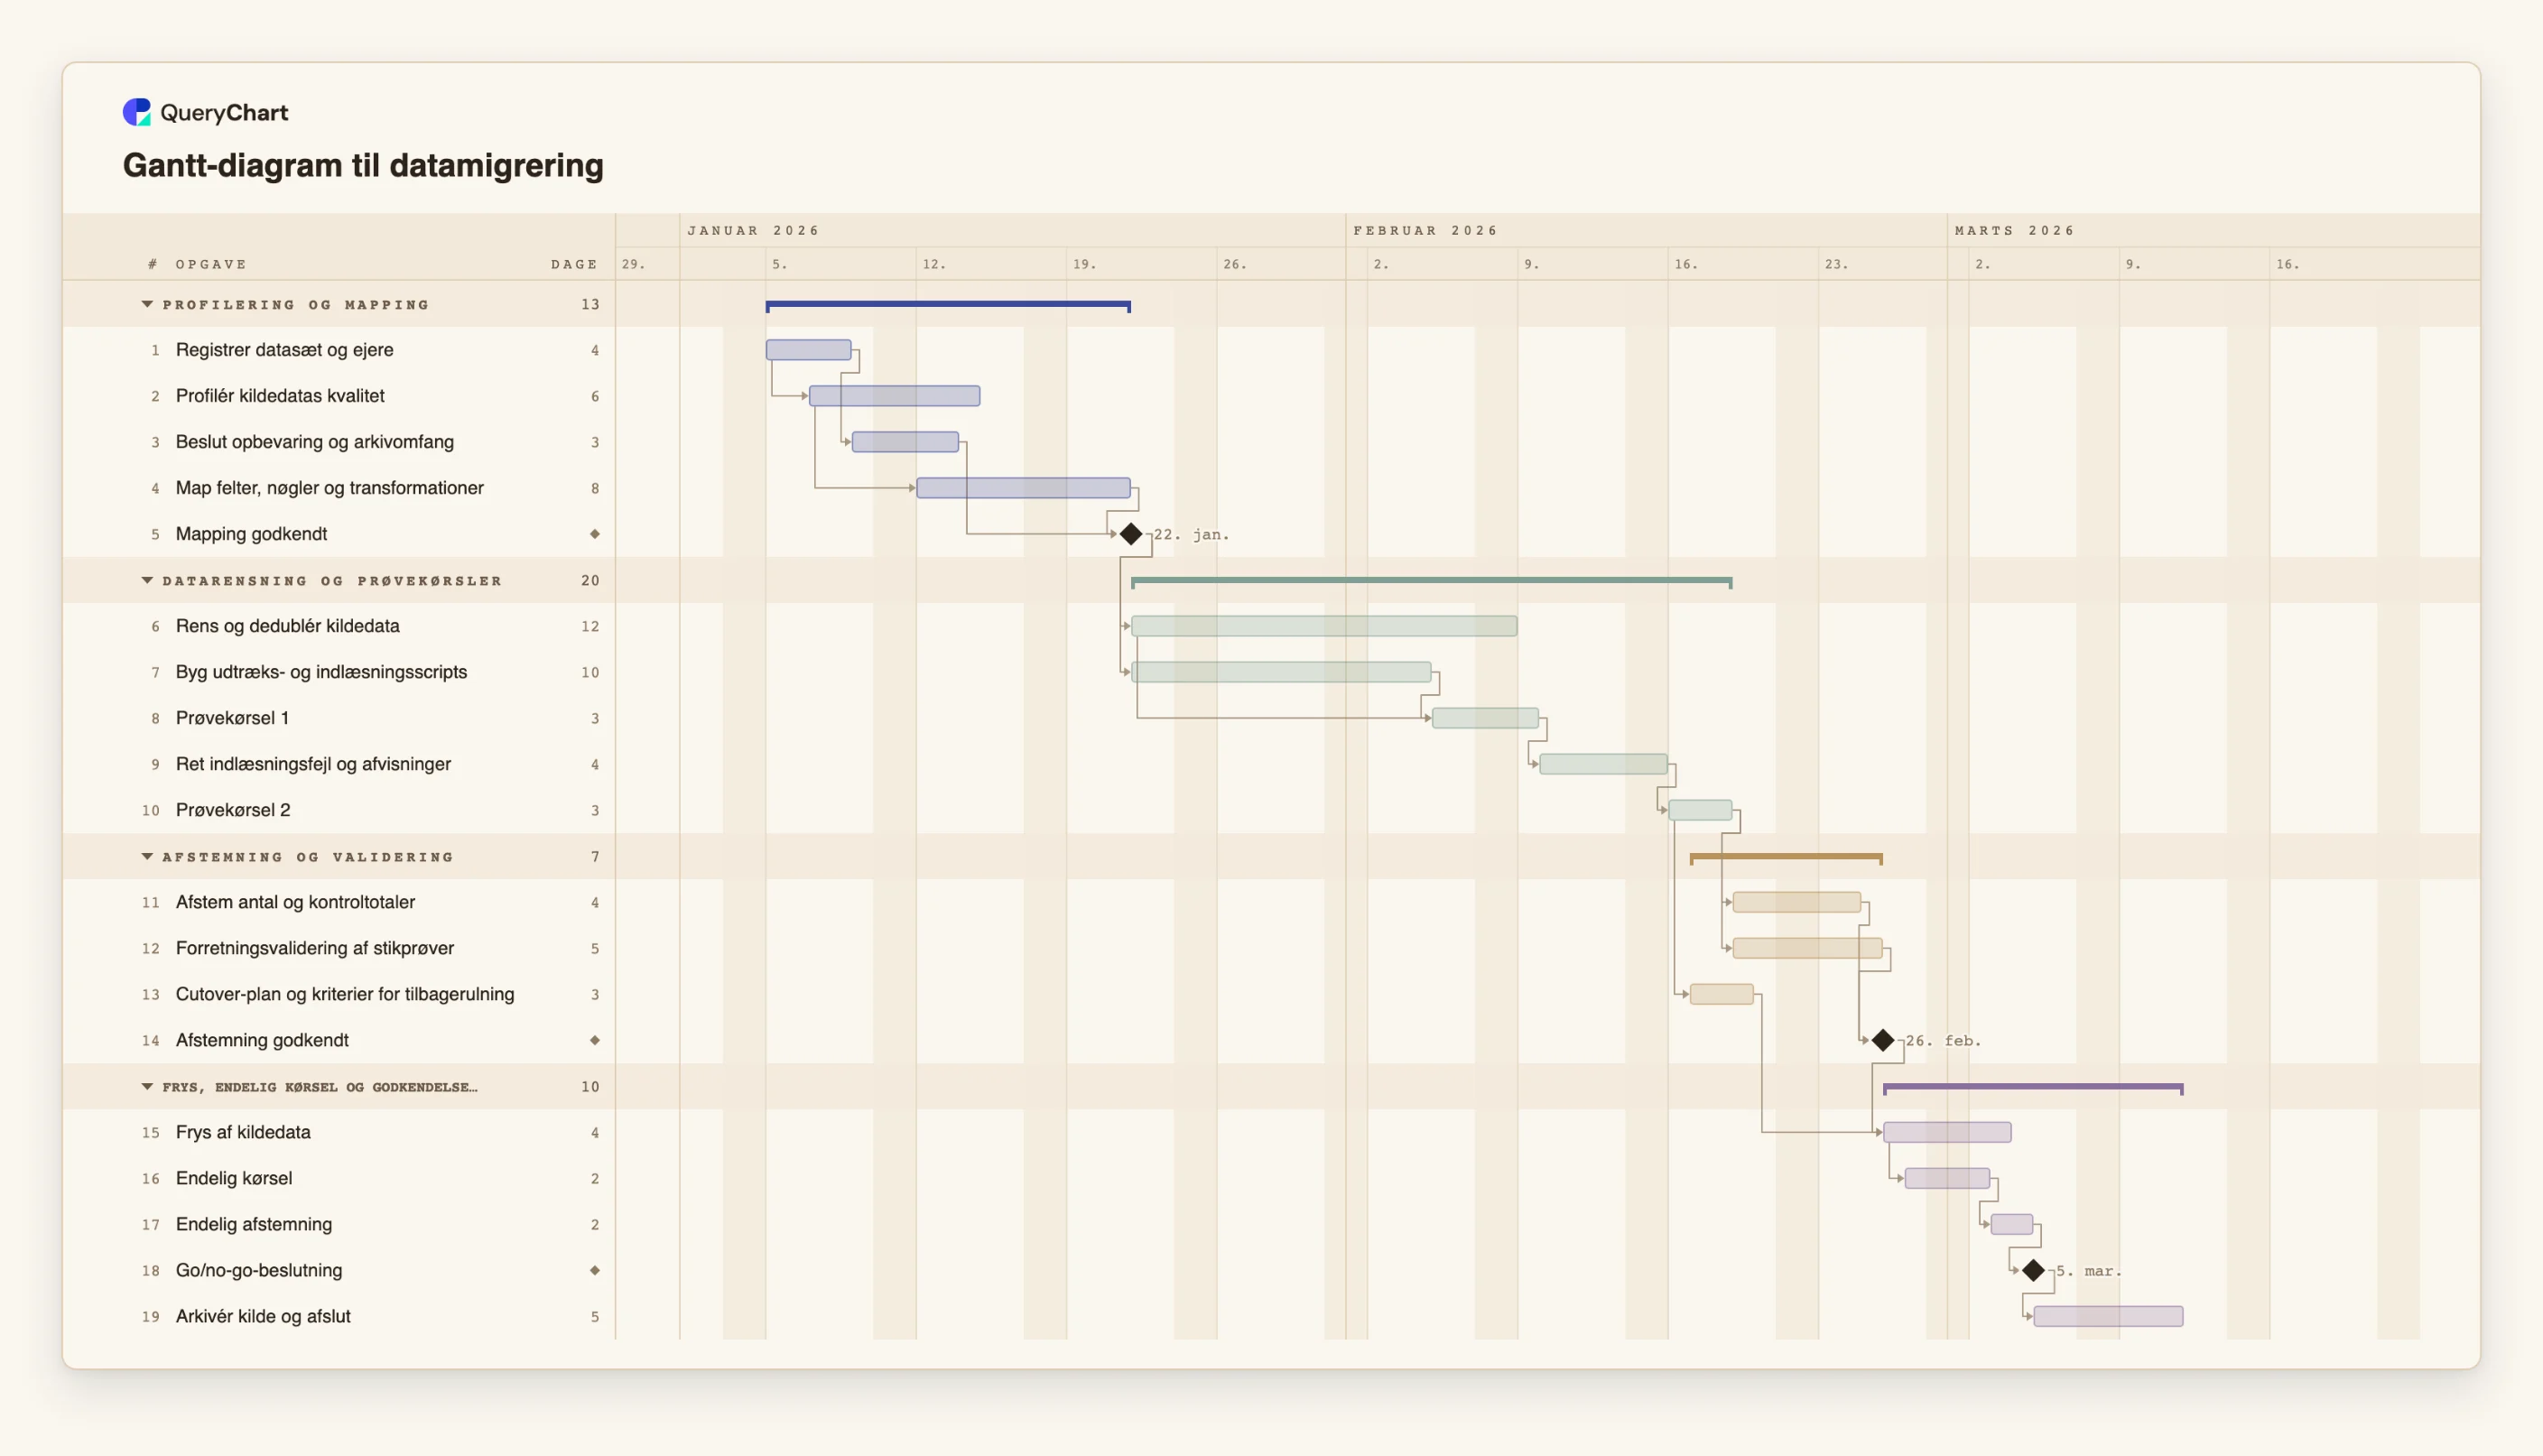
Task: Click the 5. mar. milestone date label
Action: click(2089, 1270)
